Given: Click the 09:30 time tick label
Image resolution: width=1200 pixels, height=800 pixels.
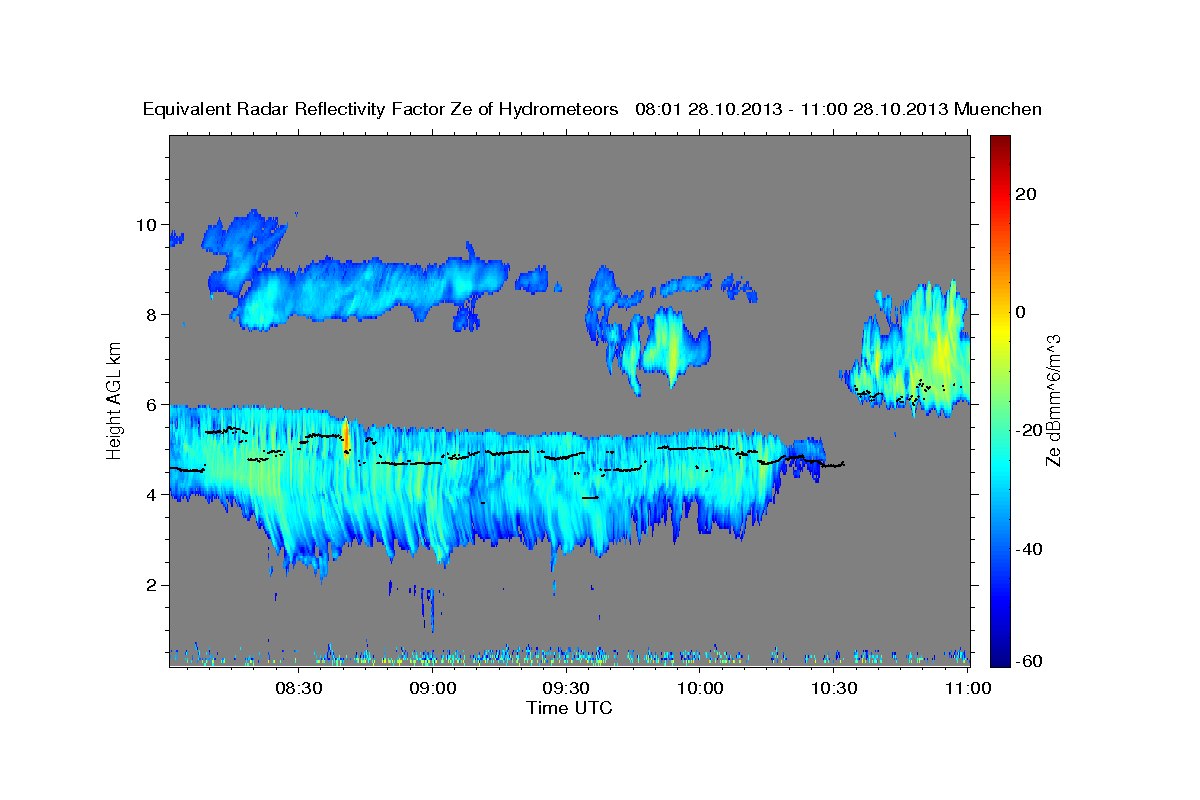Looking at the screenshot, I should click(x=567, y=688).
